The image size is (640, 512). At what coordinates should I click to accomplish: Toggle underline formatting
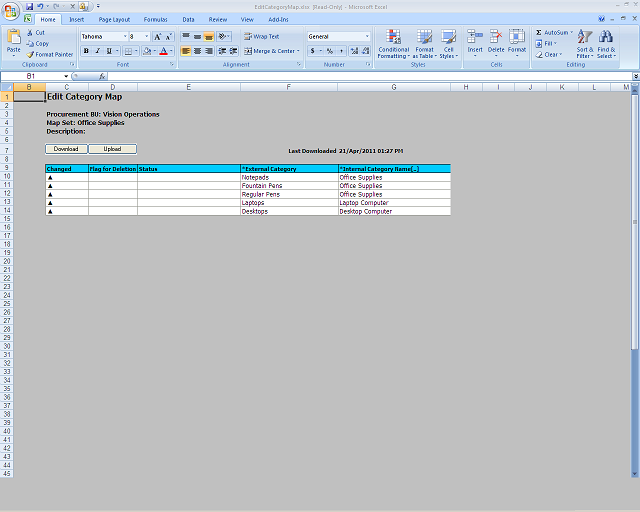click(x=109, y=51)
